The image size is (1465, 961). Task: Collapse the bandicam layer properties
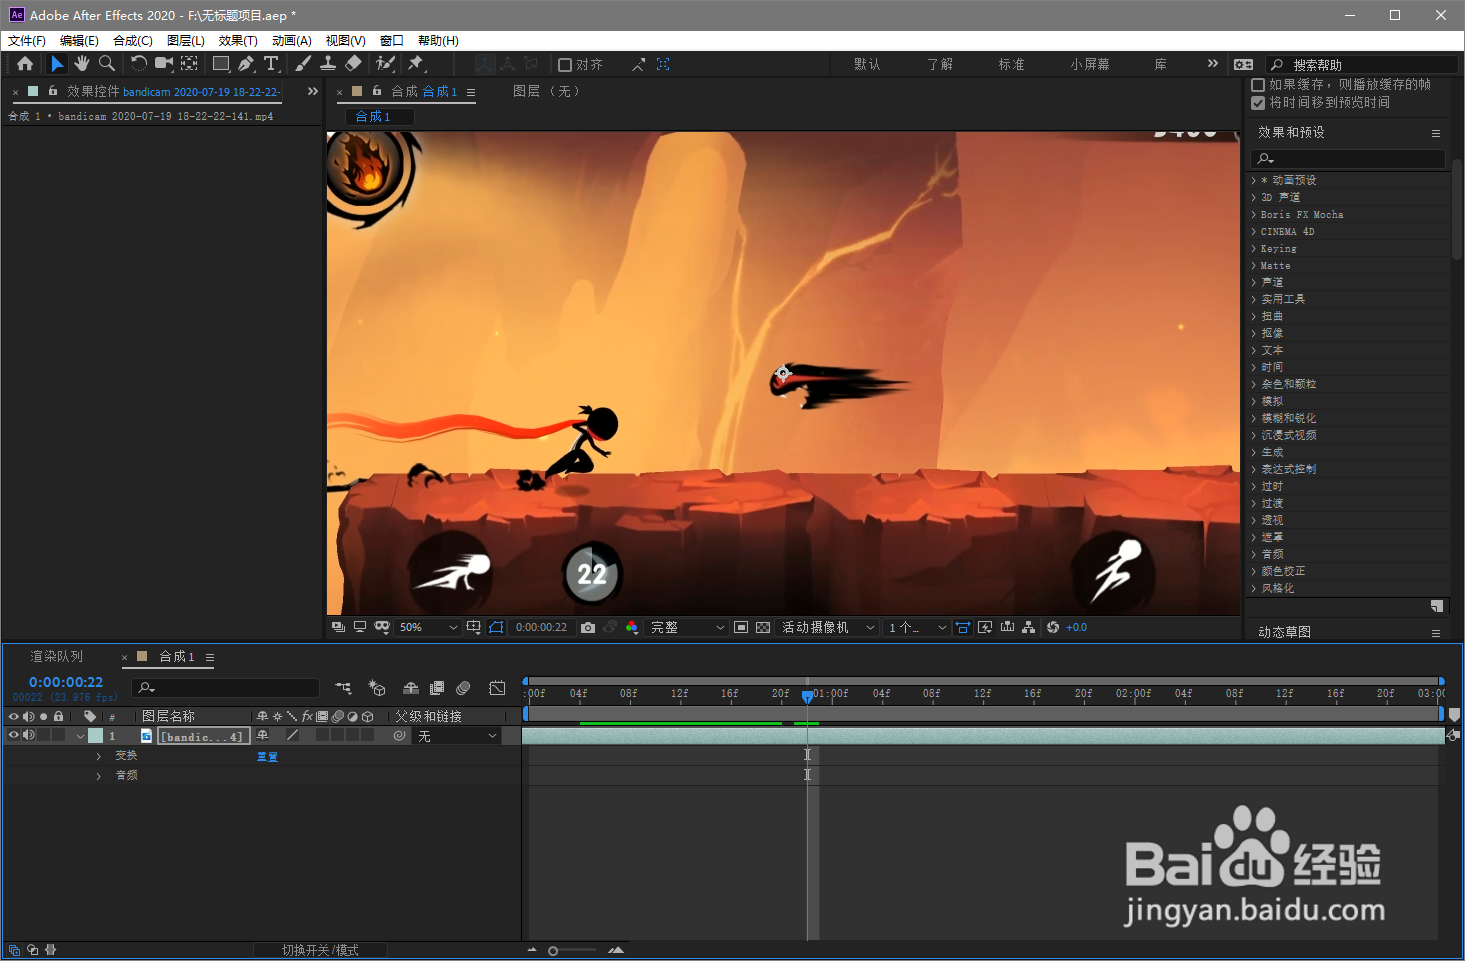pyautogui.click(x=80, y=736)
